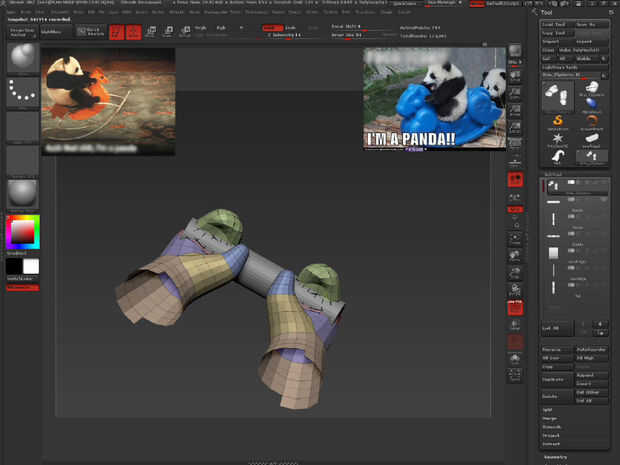Toggle the Zadd sculpt mode button
This screenshot has width=620, height=465.
271,27
